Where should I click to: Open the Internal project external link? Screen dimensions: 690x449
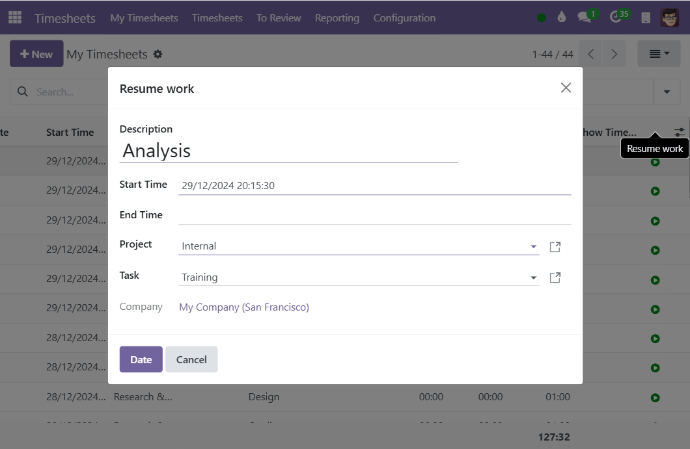point(555,247)
